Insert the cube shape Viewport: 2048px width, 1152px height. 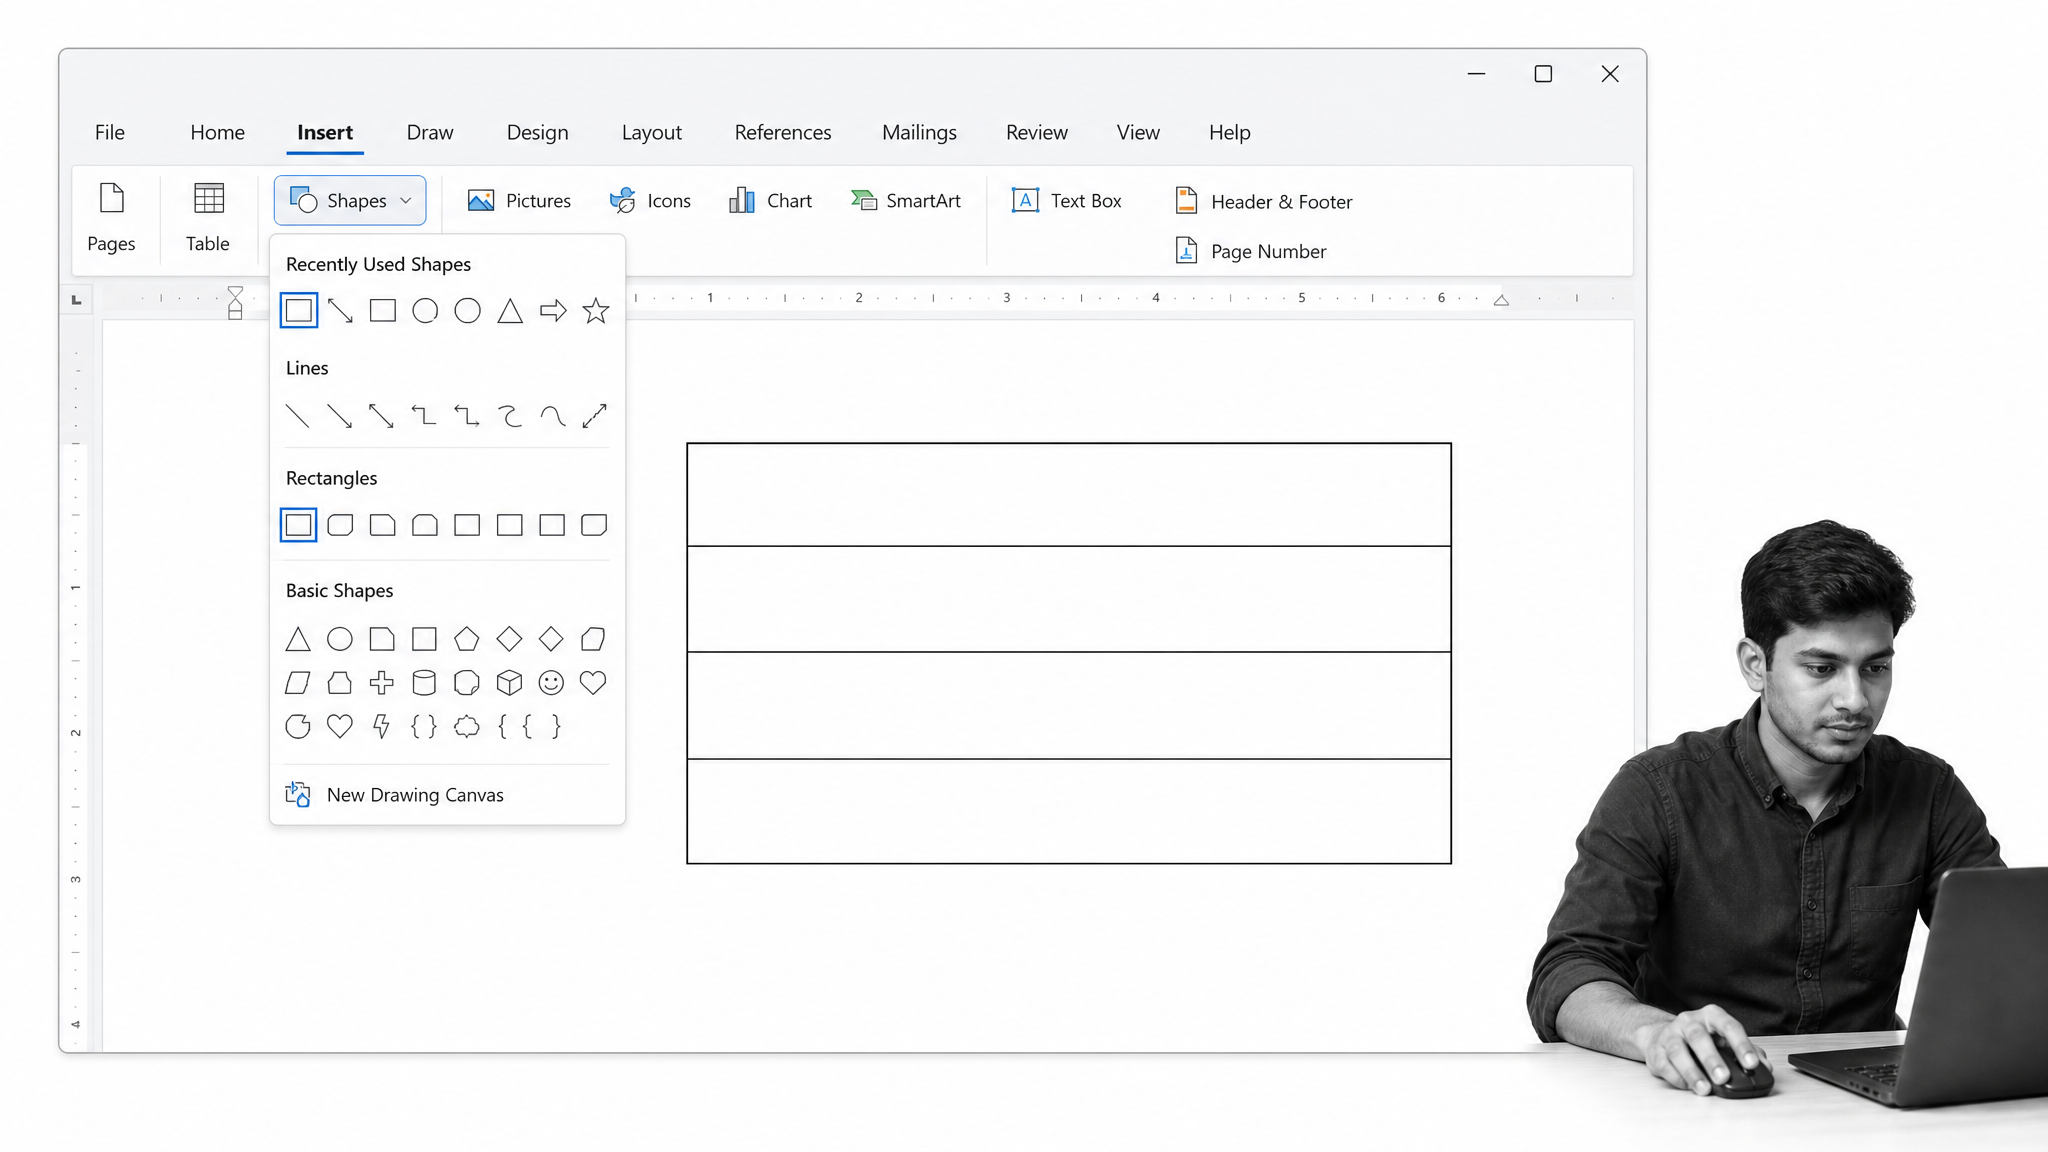click(x=509, y=683)
